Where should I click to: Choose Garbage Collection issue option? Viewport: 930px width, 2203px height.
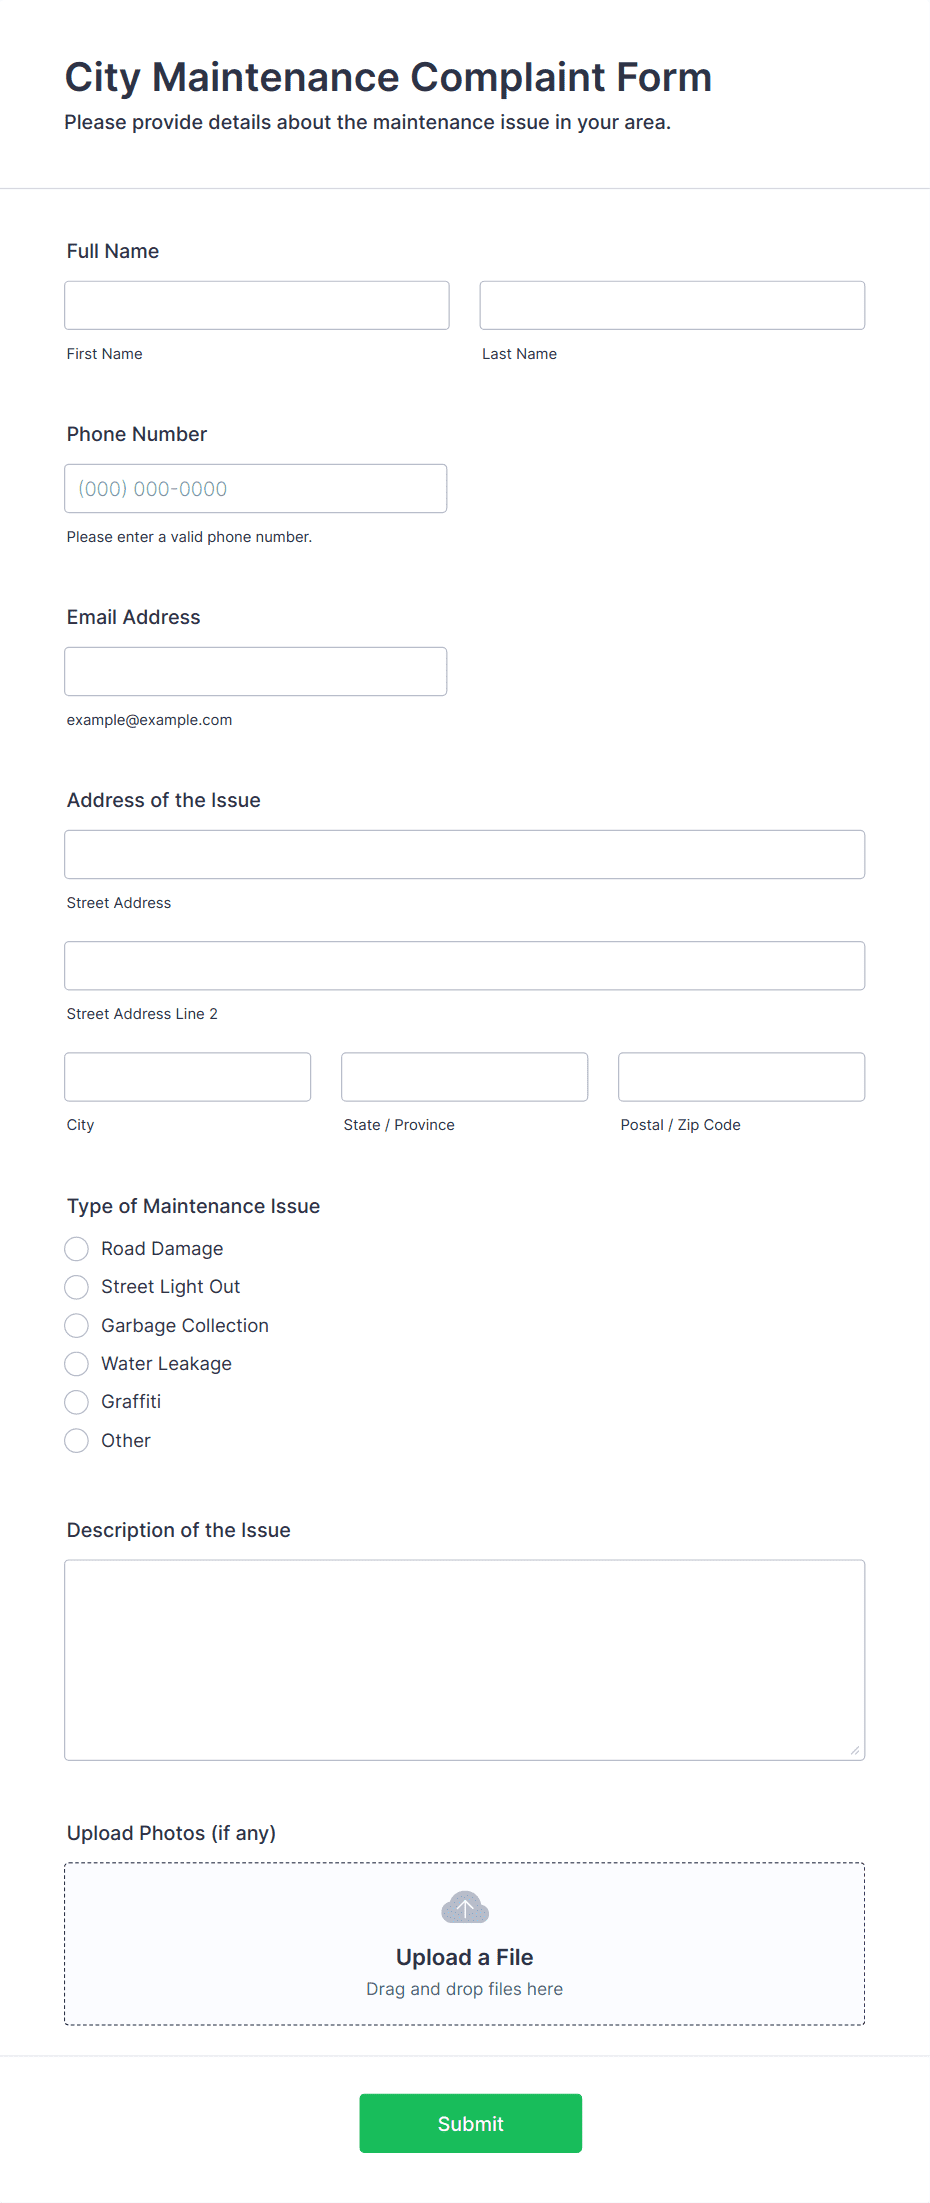pyautogui.click(x=76, y=1325)
